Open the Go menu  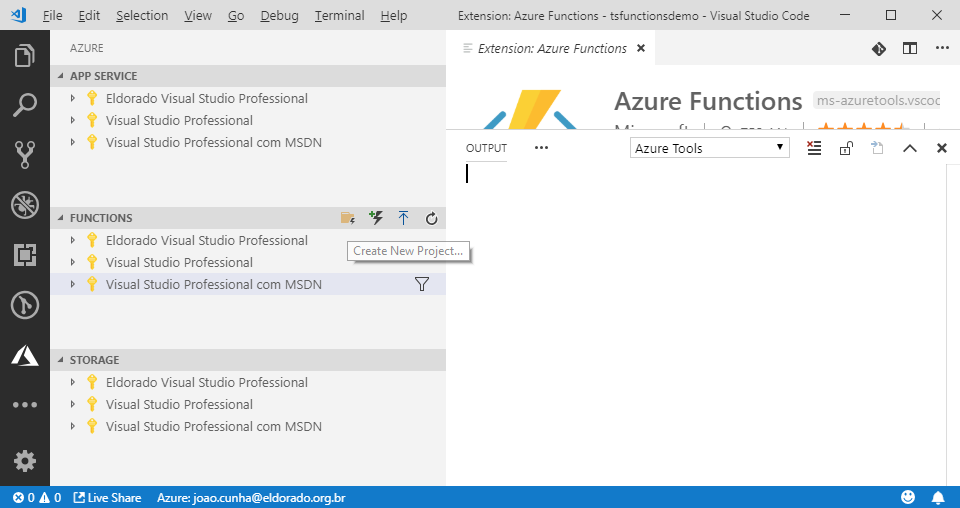click(236, 15)
